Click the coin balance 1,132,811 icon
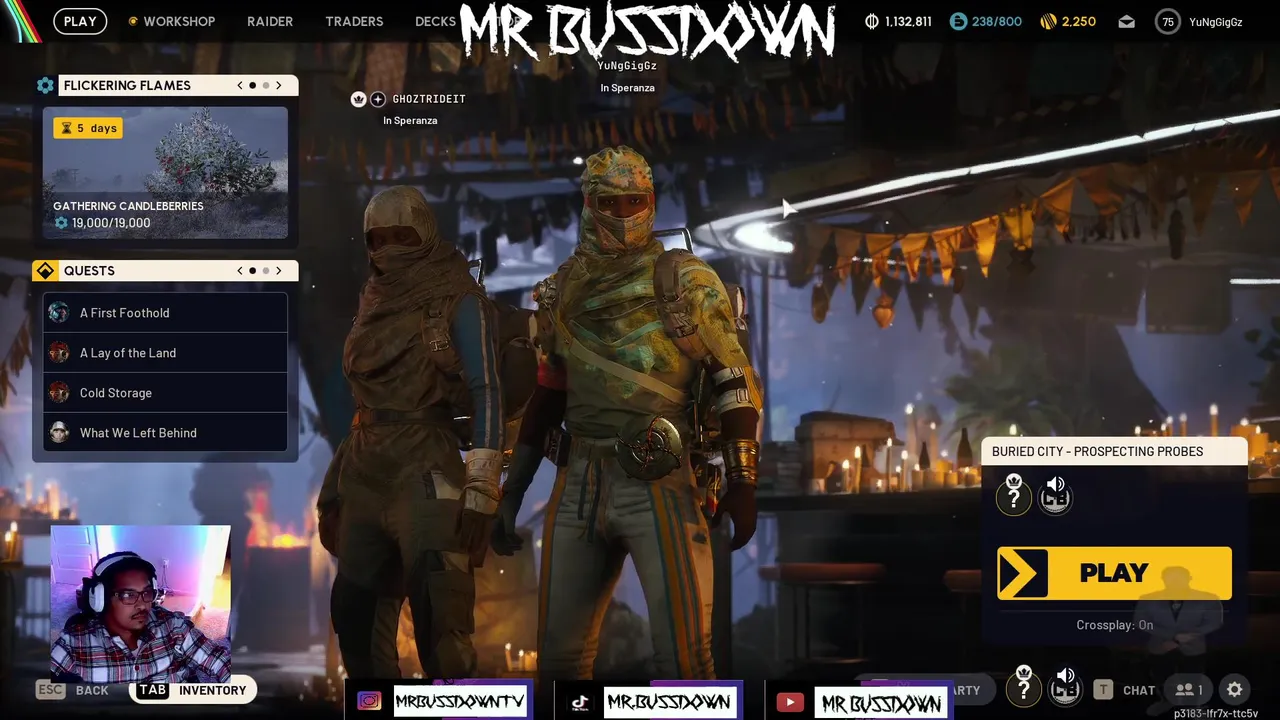Image resolution: width=1280 pixels, height=720 pixels. (871, 21)
